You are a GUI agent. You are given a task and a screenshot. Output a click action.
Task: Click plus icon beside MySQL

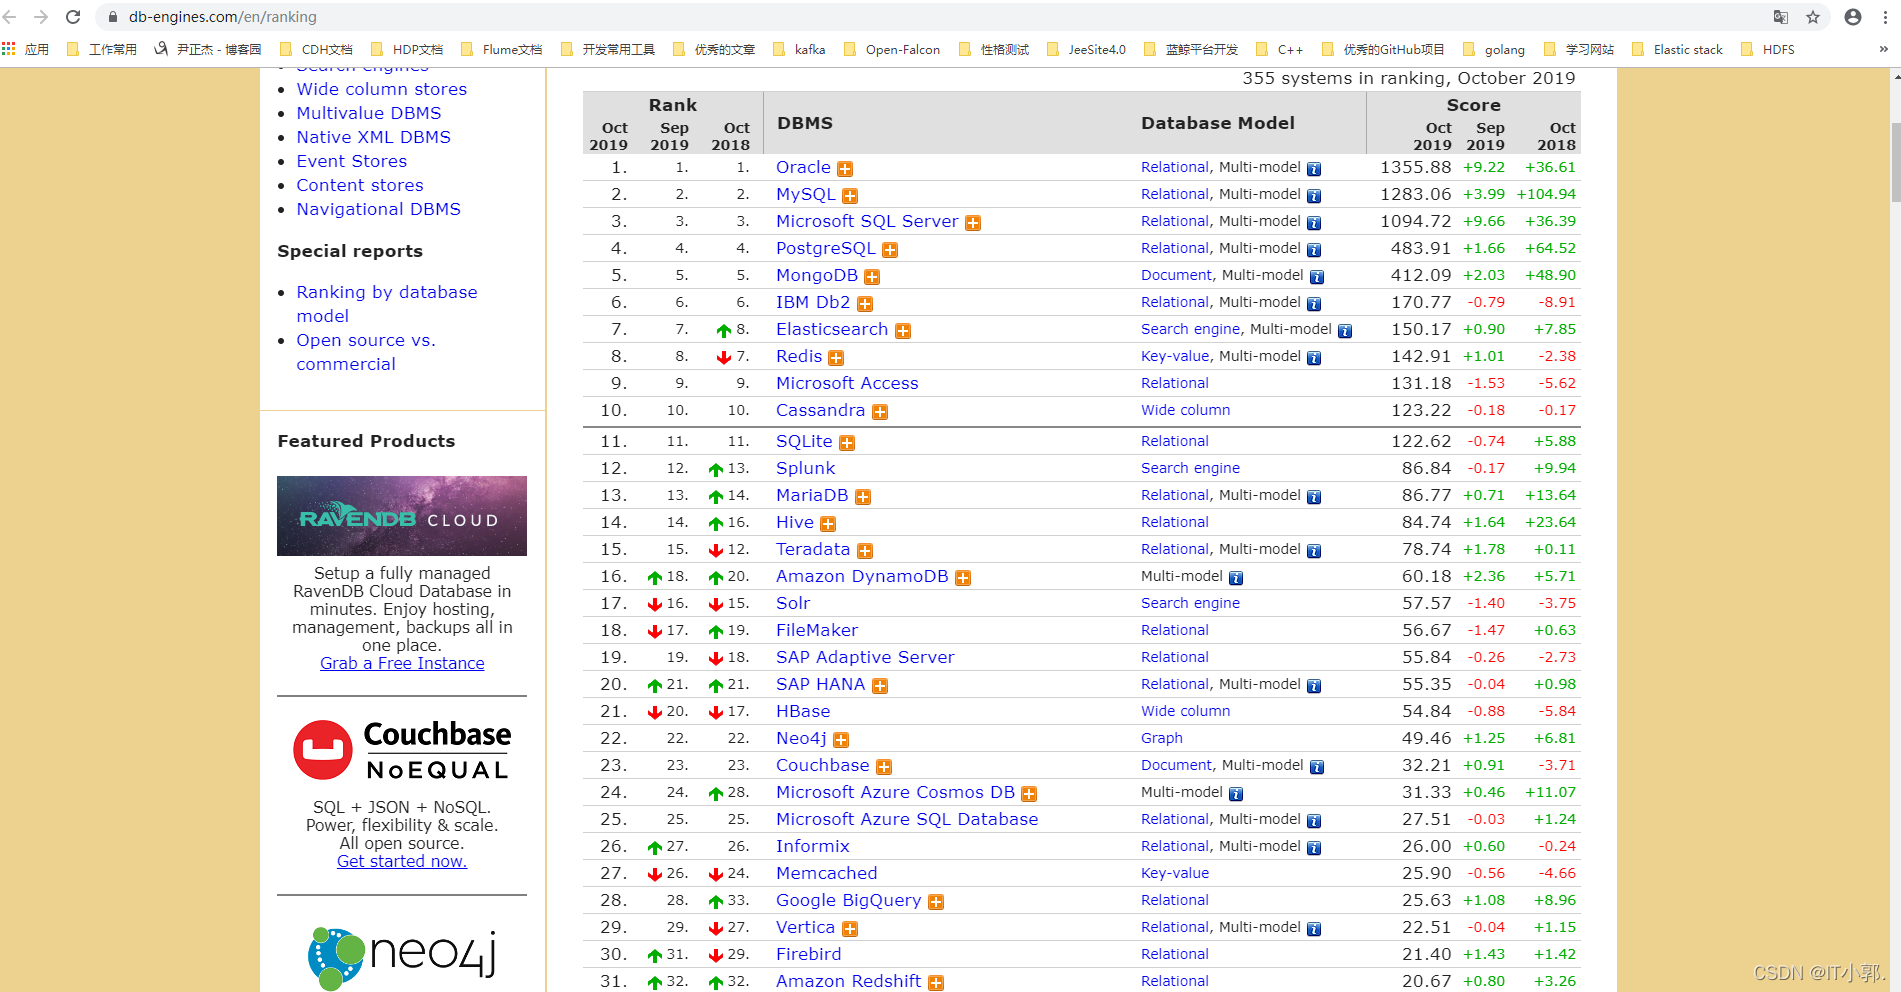850,196
